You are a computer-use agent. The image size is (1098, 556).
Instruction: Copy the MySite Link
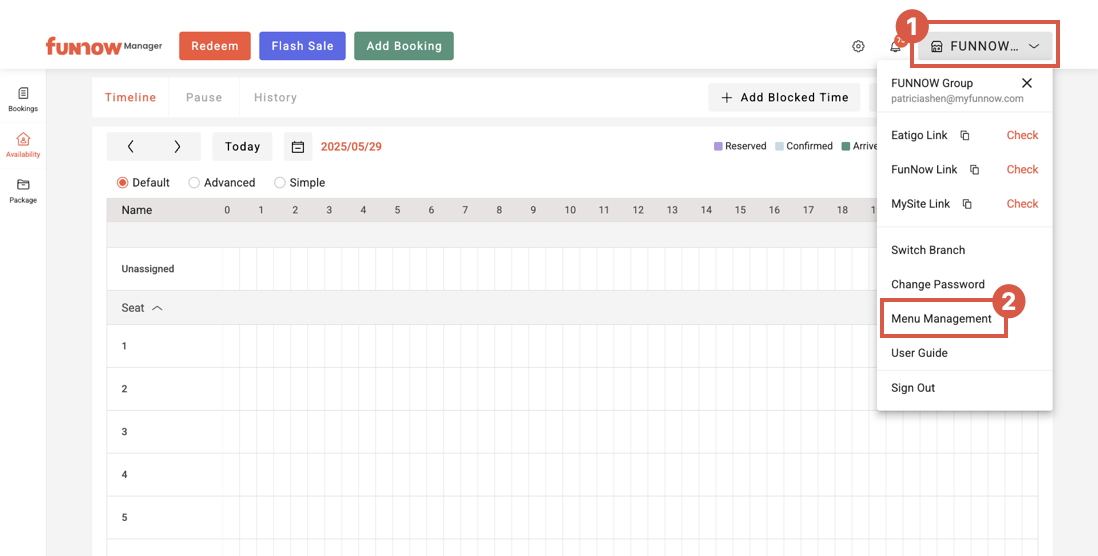click(x=967, y=204)
